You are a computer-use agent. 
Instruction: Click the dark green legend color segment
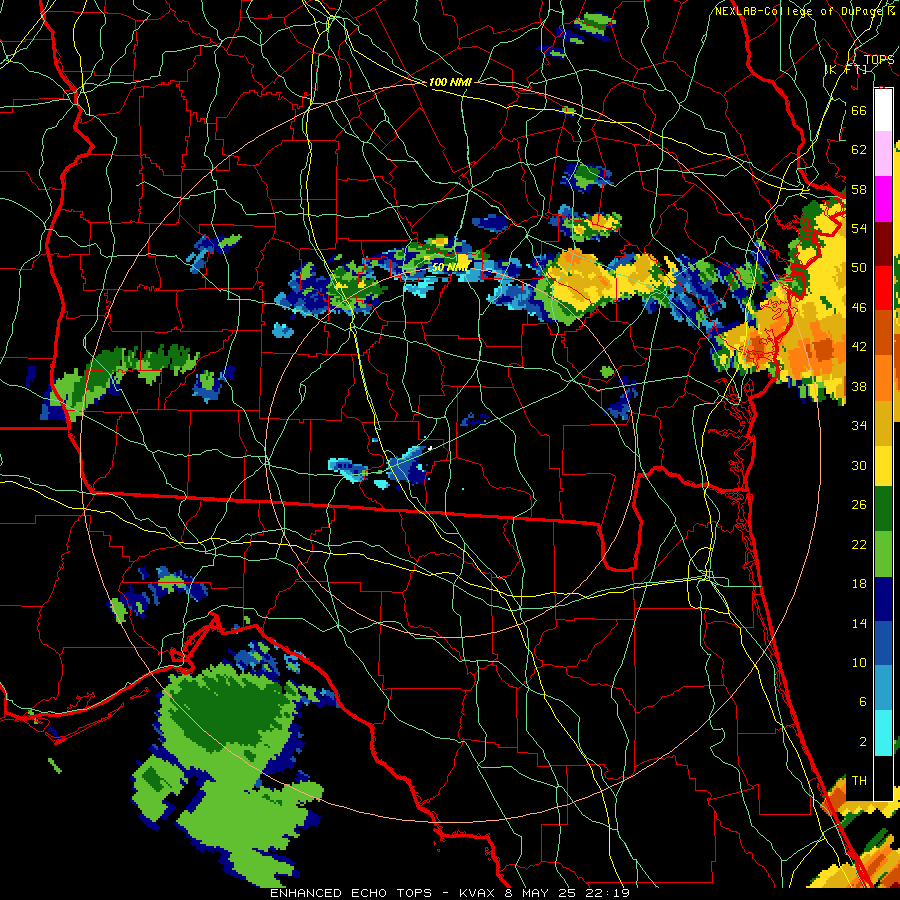(883, 509)
